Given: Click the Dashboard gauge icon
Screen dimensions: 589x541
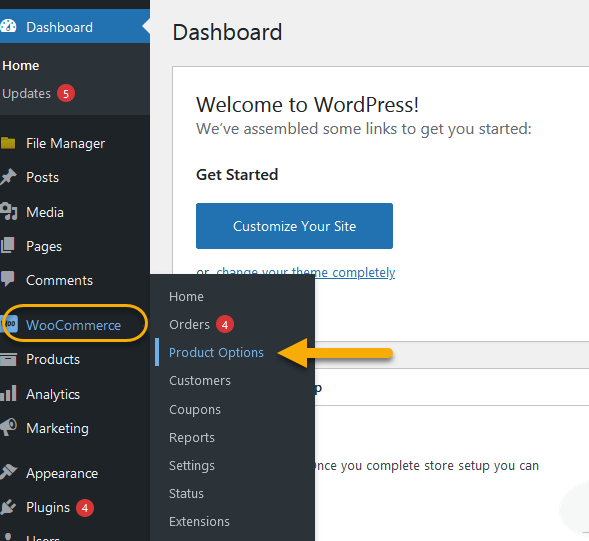Looking at the screenshot, I should (8, 26).
